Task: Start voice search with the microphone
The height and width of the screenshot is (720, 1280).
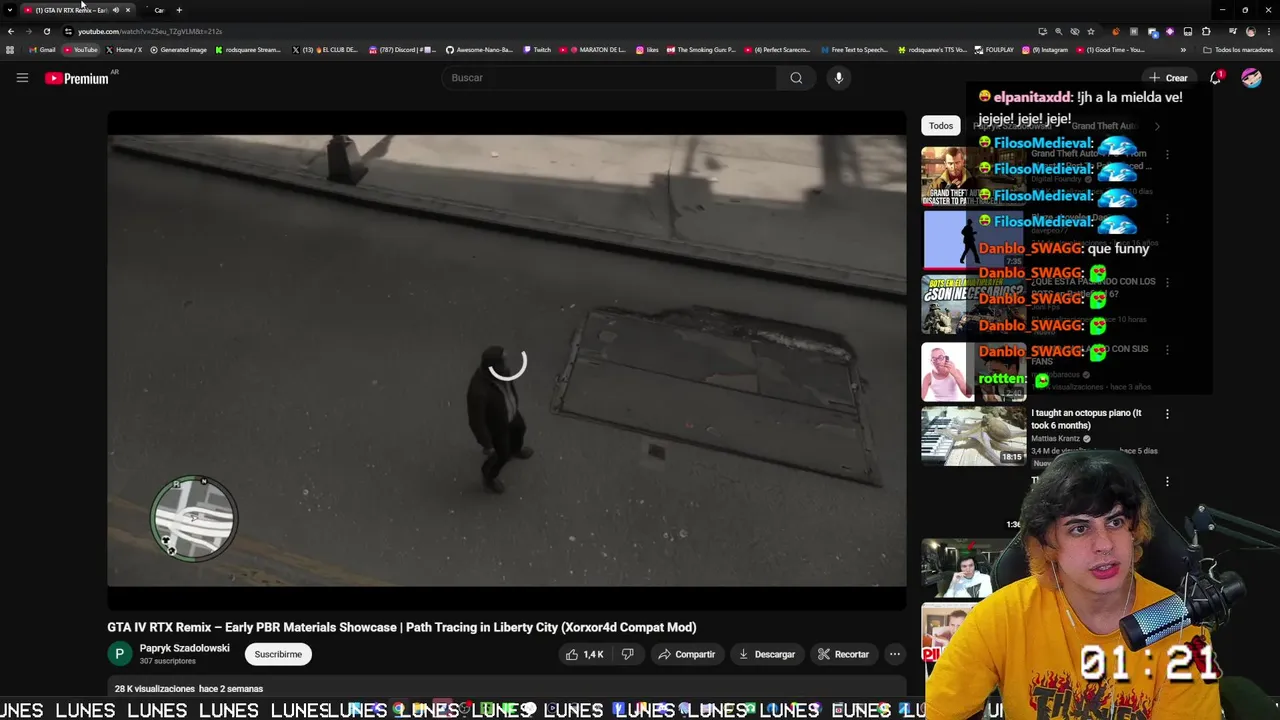Action: (x=839, y=78)
